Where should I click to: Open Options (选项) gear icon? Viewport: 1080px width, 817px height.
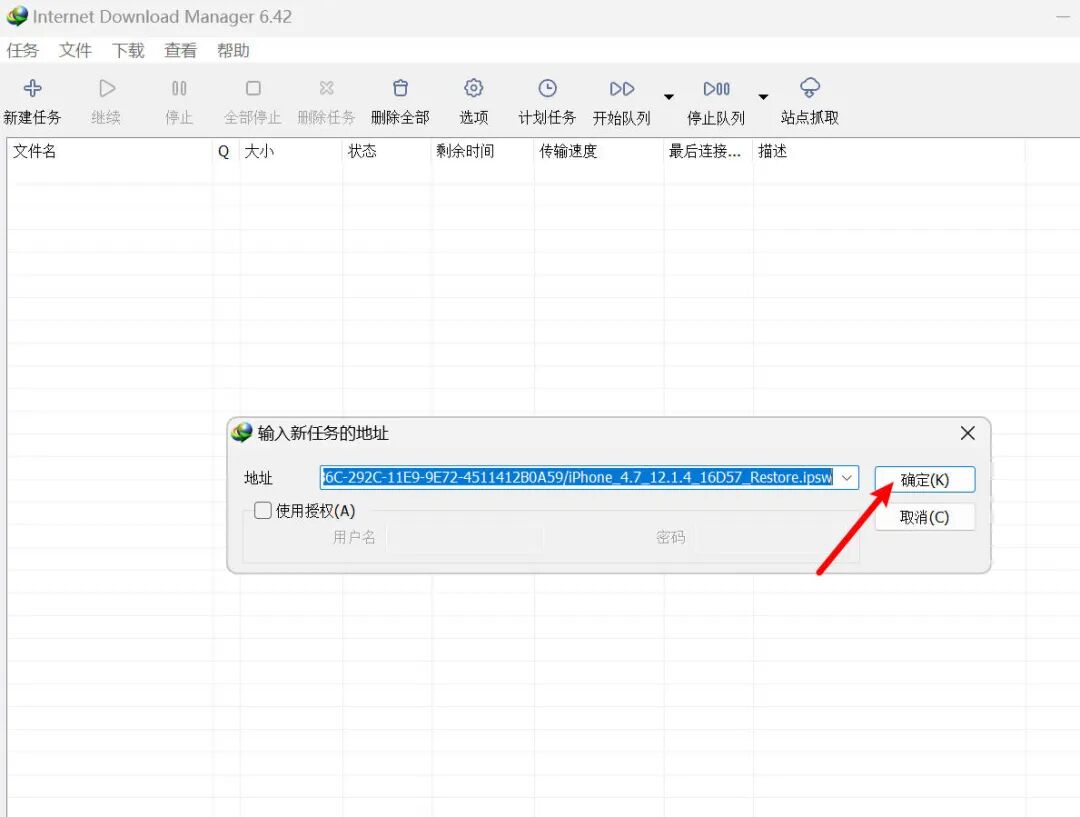(x=473, y=88)
